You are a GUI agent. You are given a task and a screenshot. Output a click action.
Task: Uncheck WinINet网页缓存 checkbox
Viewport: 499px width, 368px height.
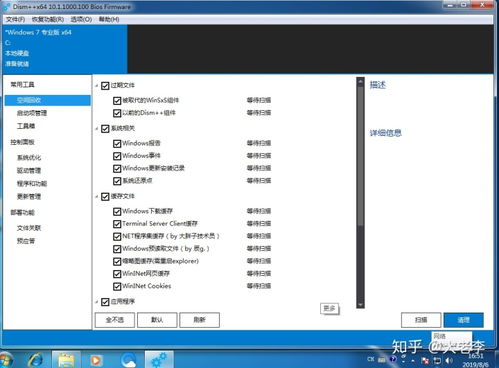117,274
